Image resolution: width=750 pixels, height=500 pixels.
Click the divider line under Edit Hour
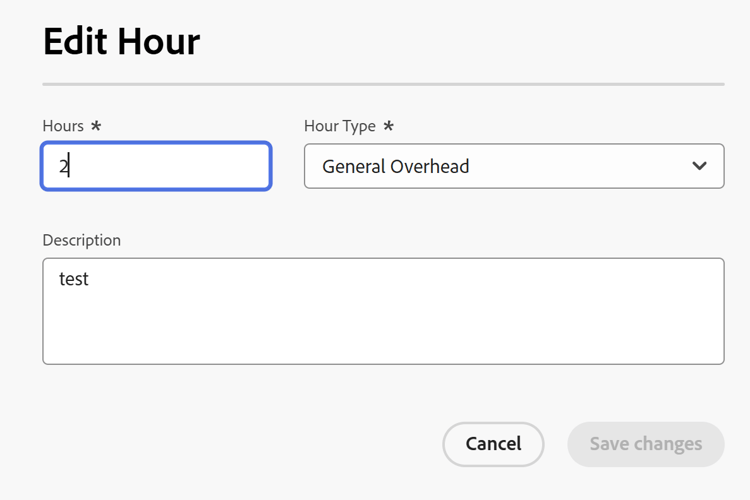(x=383, y=84)
